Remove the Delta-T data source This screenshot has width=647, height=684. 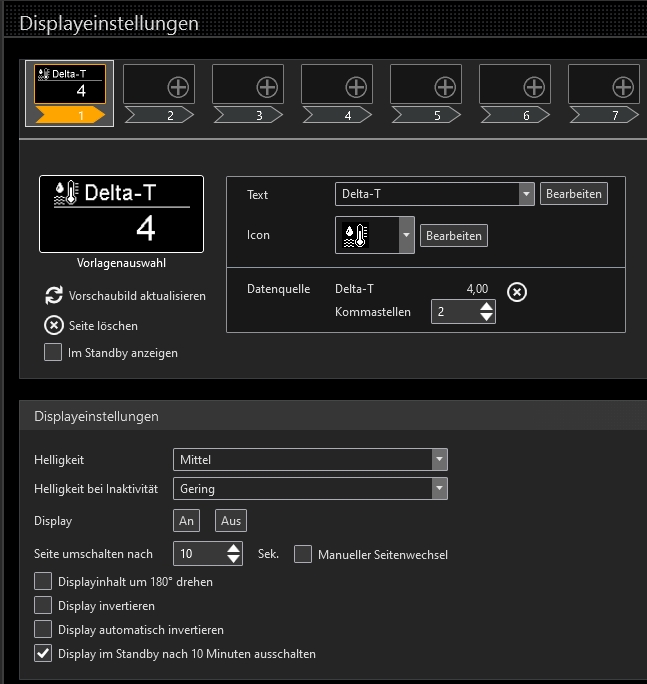pos(517,292)
